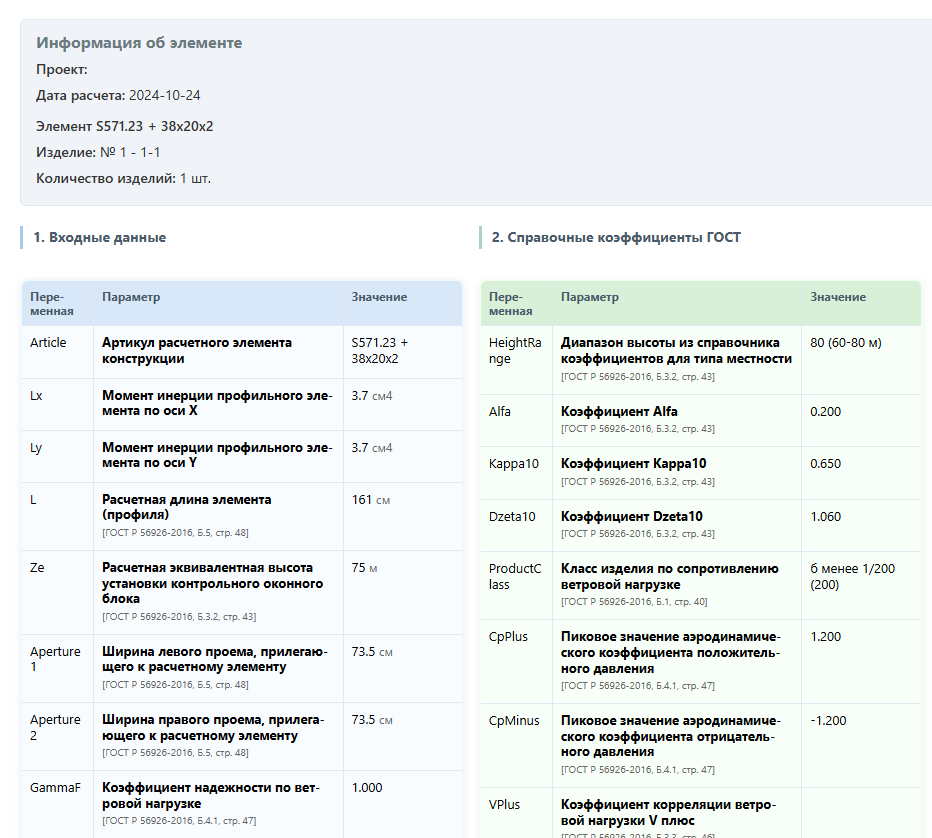Select the Alfa coefficient value 0.200
932x838 pixels.
(x=825, y=412)
